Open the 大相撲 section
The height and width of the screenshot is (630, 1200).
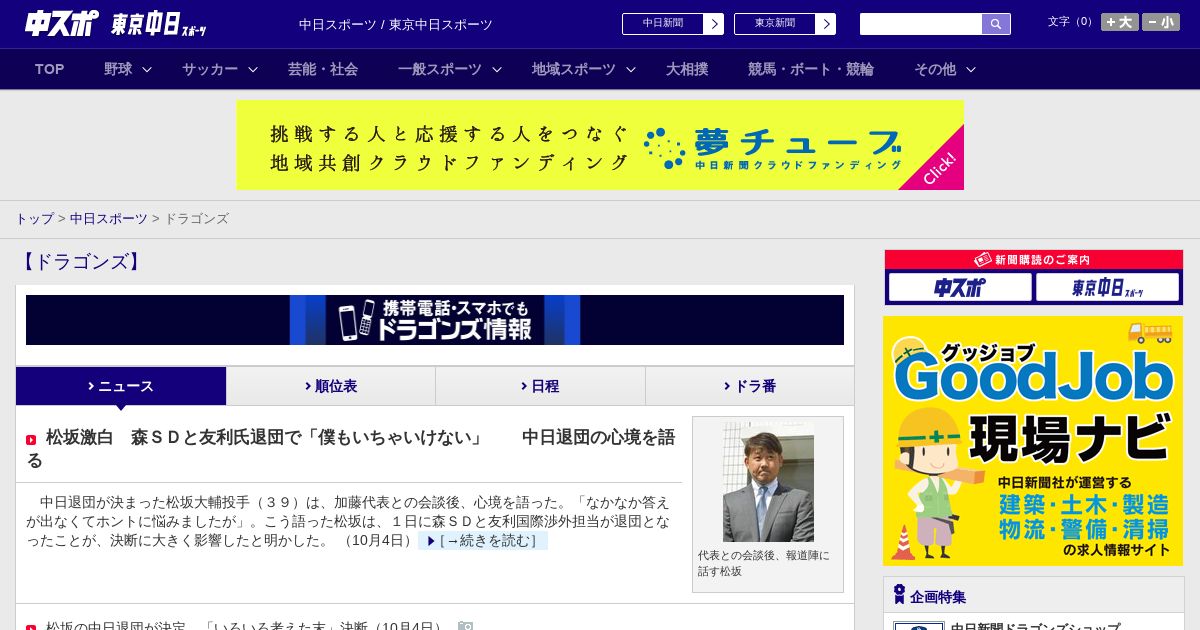687,69
